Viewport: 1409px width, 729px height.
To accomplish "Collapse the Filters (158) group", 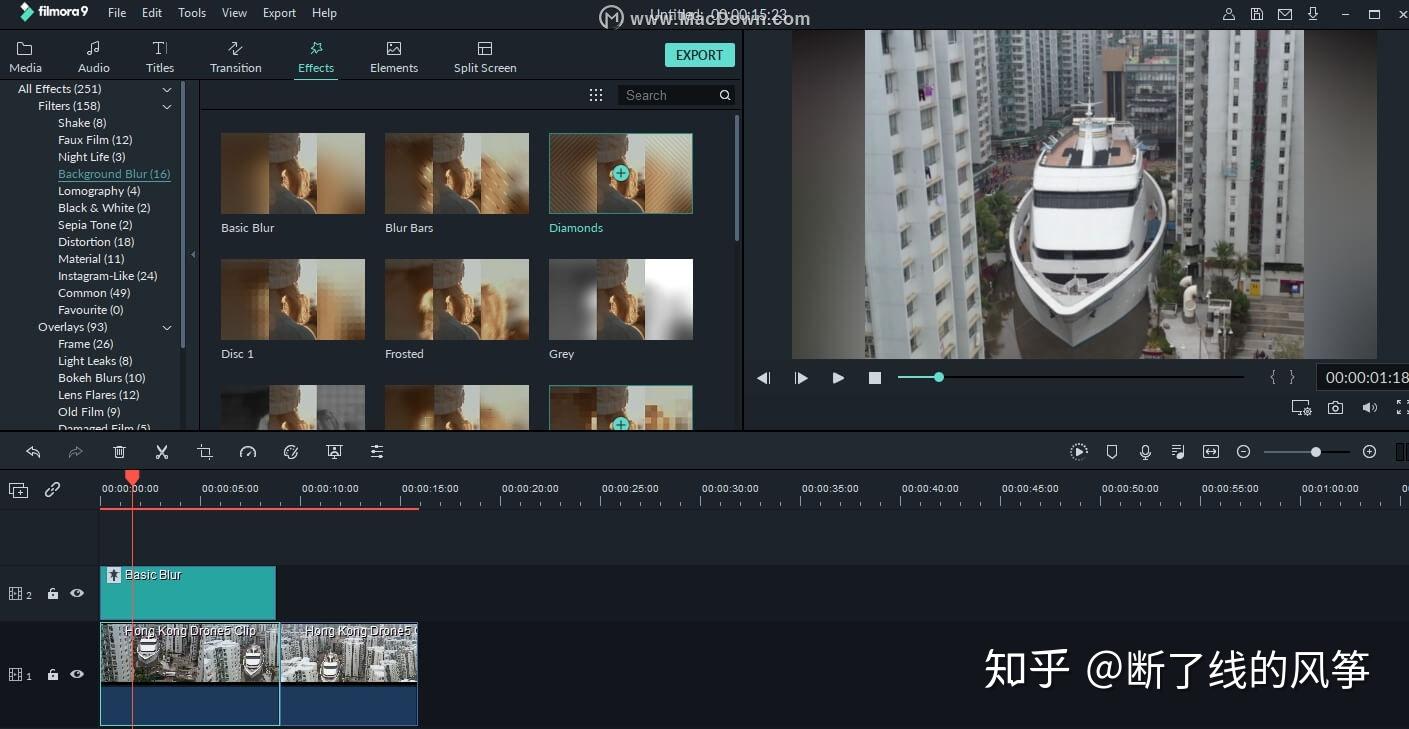I will point(167,106).
